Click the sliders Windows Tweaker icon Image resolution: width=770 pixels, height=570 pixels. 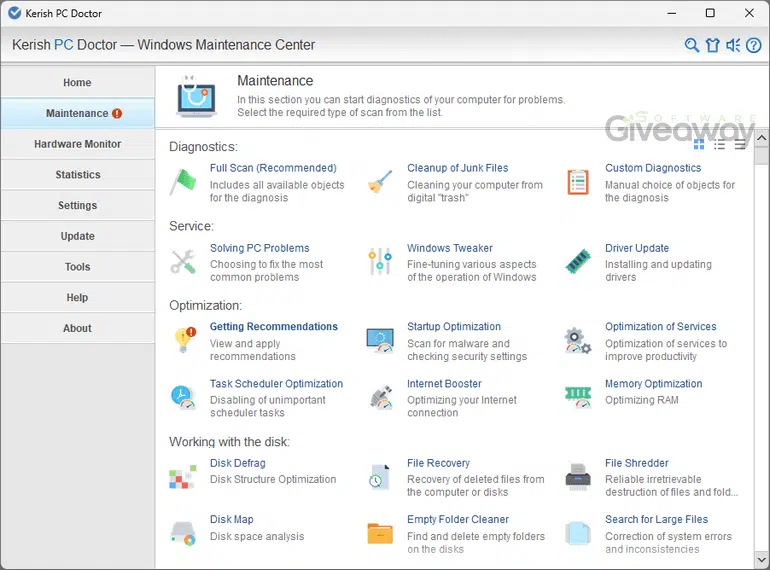[x=380, y=261]
